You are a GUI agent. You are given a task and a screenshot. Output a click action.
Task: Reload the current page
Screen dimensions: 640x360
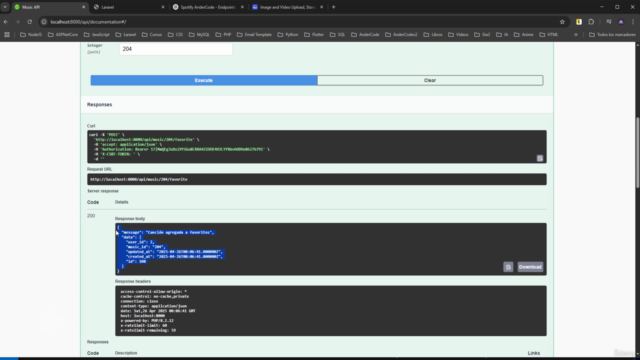pyautogui.click(x=29, y=22)
